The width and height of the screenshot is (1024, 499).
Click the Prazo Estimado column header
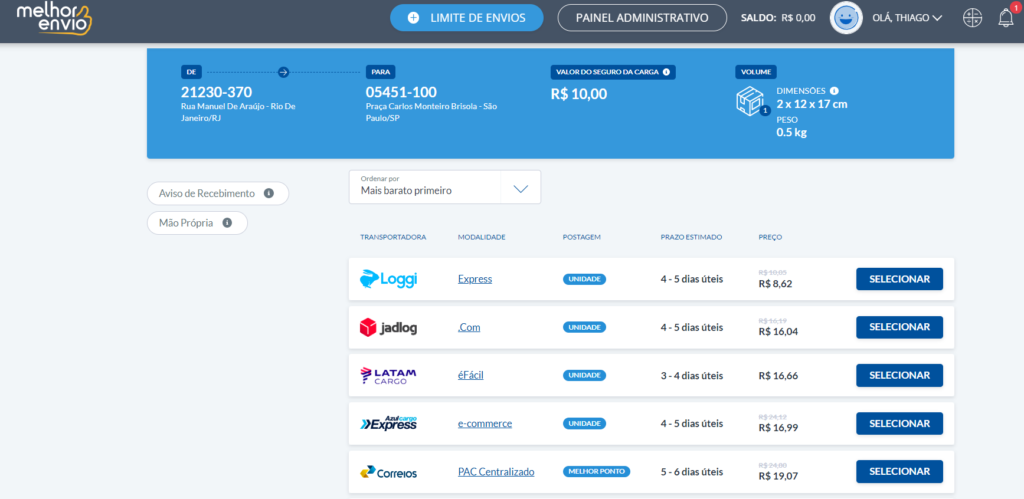(691, 237)
